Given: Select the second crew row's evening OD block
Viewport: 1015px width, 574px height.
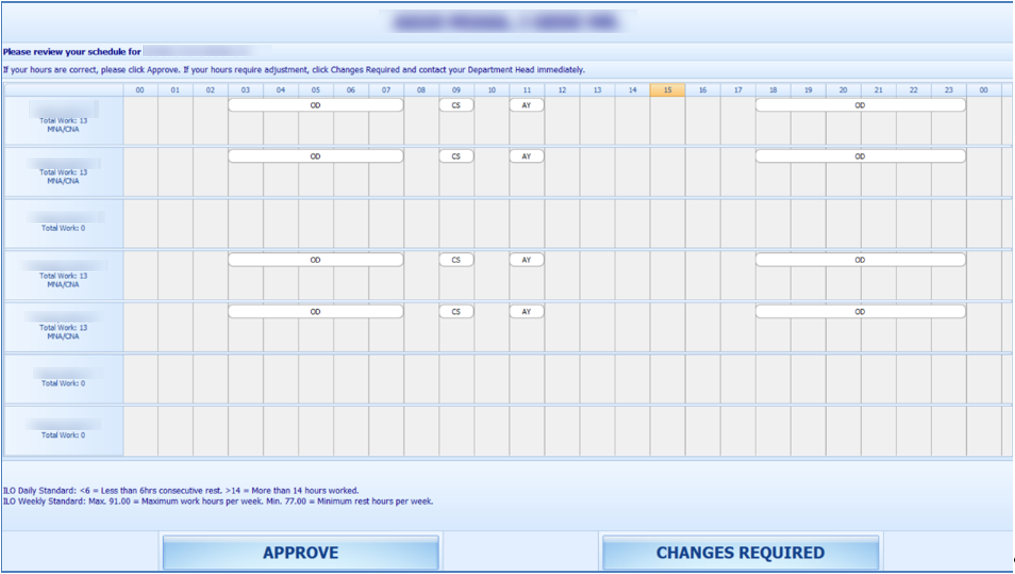Looking at the screenshot, I should (x=860, y=156).
